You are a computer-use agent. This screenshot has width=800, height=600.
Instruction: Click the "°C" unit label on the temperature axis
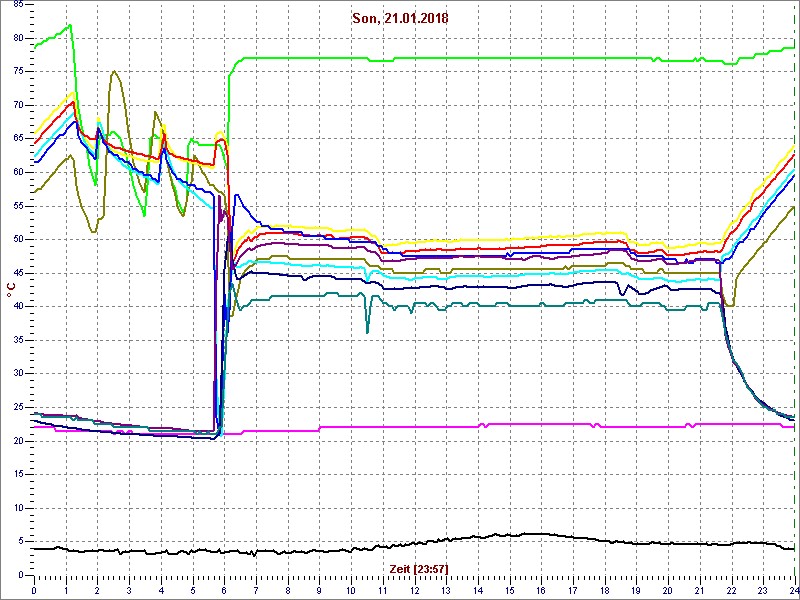click(x=10, y=290)
